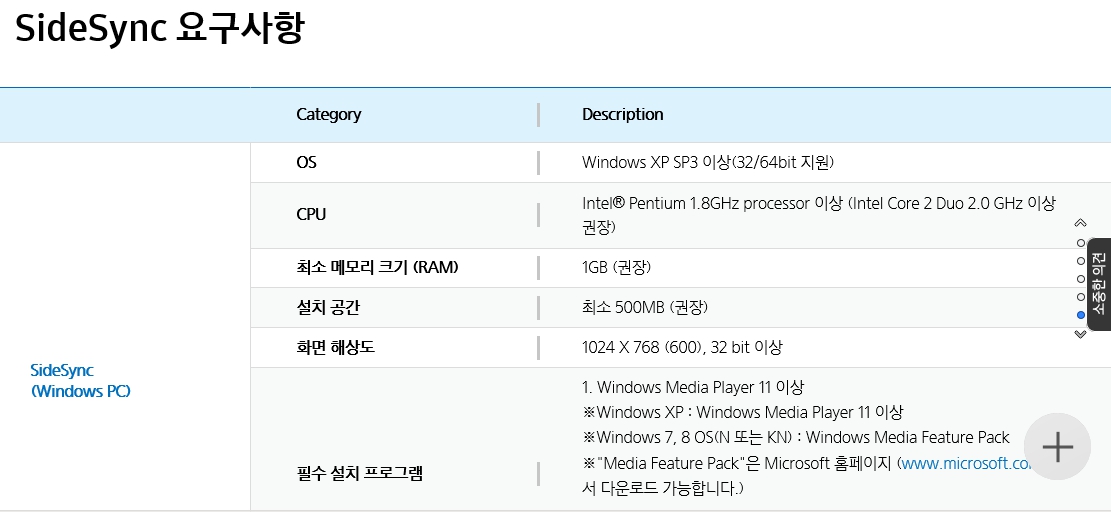Click the Description column header
This screenshot has height=512, width=1111.
tap(623, 114)
